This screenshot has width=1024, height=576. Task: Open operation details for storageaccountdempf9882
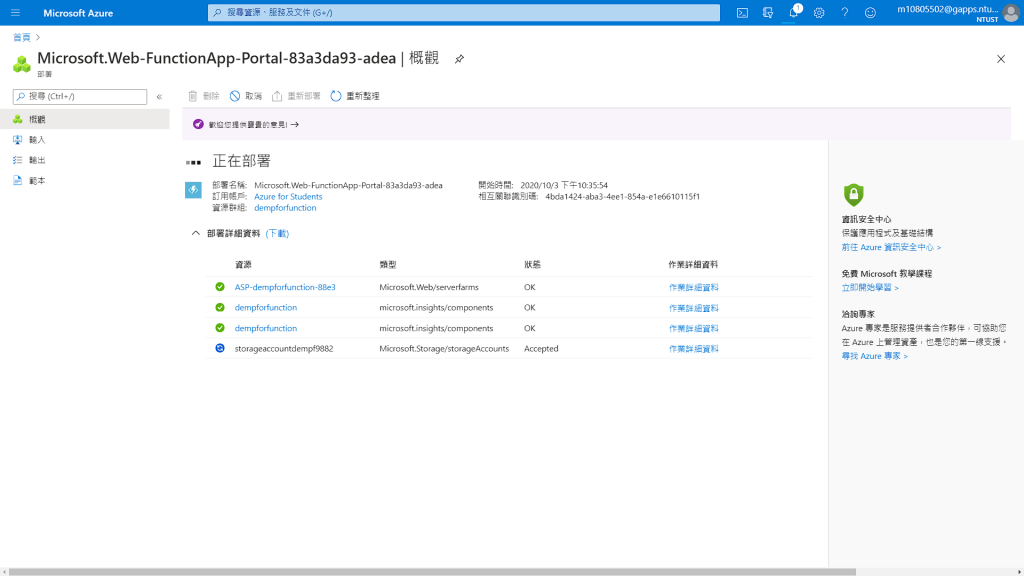694,349
